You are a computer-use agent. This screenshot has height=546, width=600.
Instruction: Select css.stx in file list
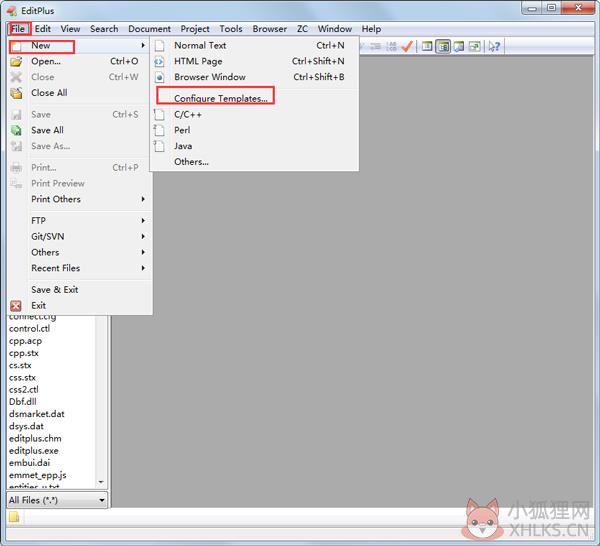click(22, 378)
